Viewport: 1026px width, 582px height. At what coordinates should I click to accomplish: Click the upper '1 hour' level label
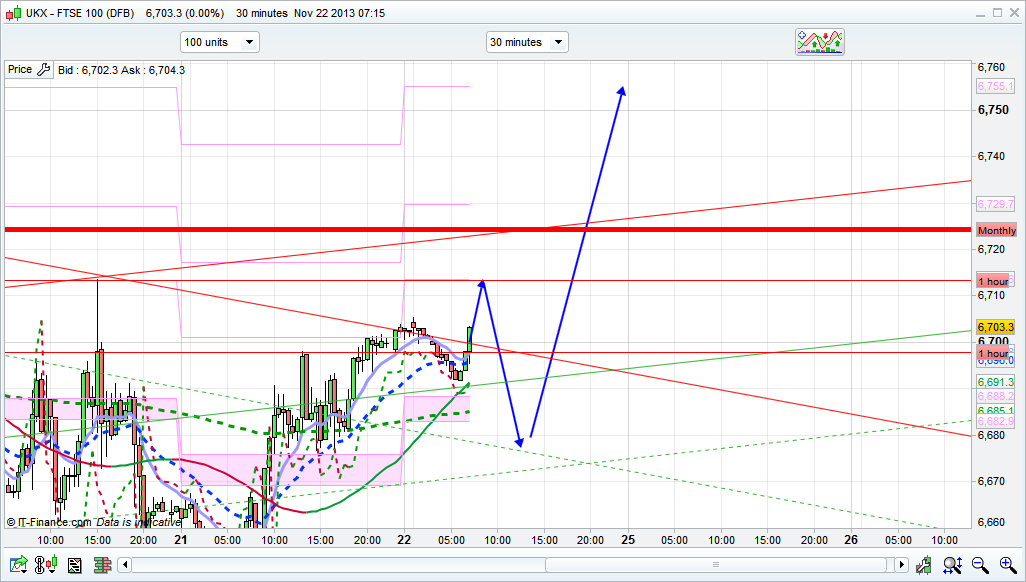click(x=993, y=282)
